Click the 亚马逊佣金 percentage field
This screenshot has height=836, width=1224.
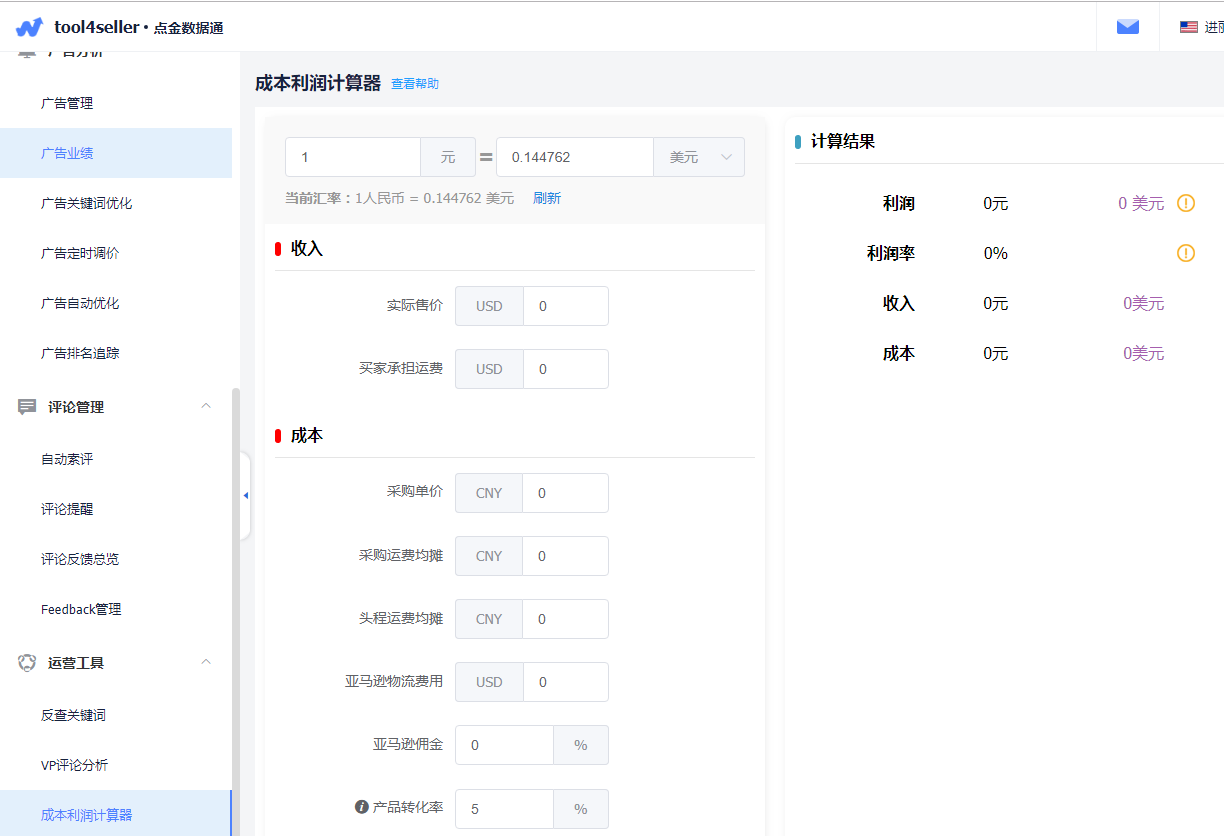pyautogui.click(x=504, y=744)
